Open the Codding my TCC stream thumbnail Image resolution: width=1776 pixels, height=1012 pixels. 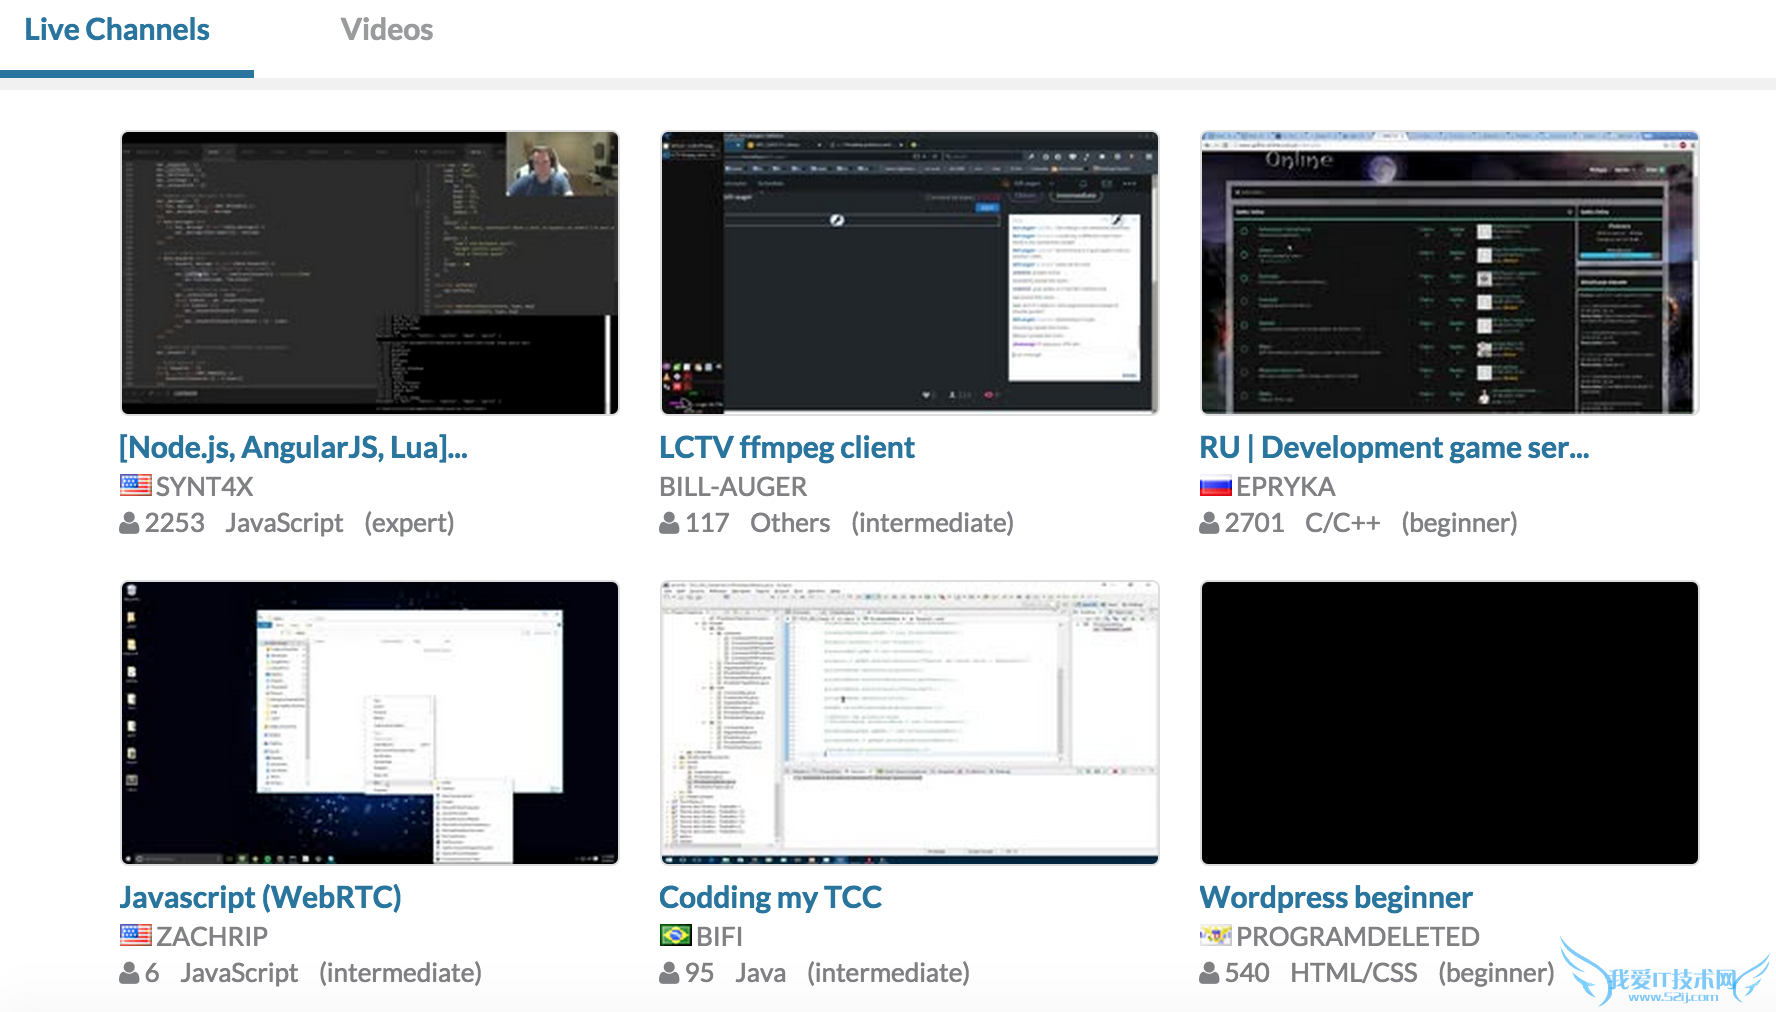(909, 723)
